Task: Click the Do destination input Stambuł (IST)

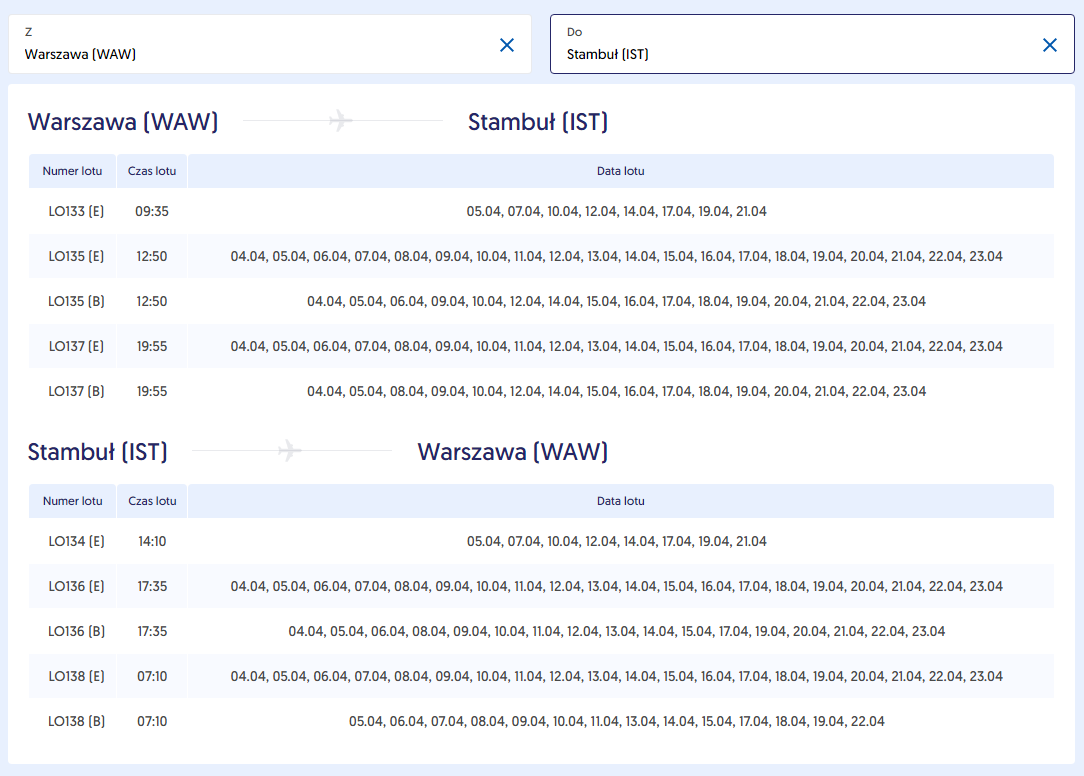Action: point(812,44)
